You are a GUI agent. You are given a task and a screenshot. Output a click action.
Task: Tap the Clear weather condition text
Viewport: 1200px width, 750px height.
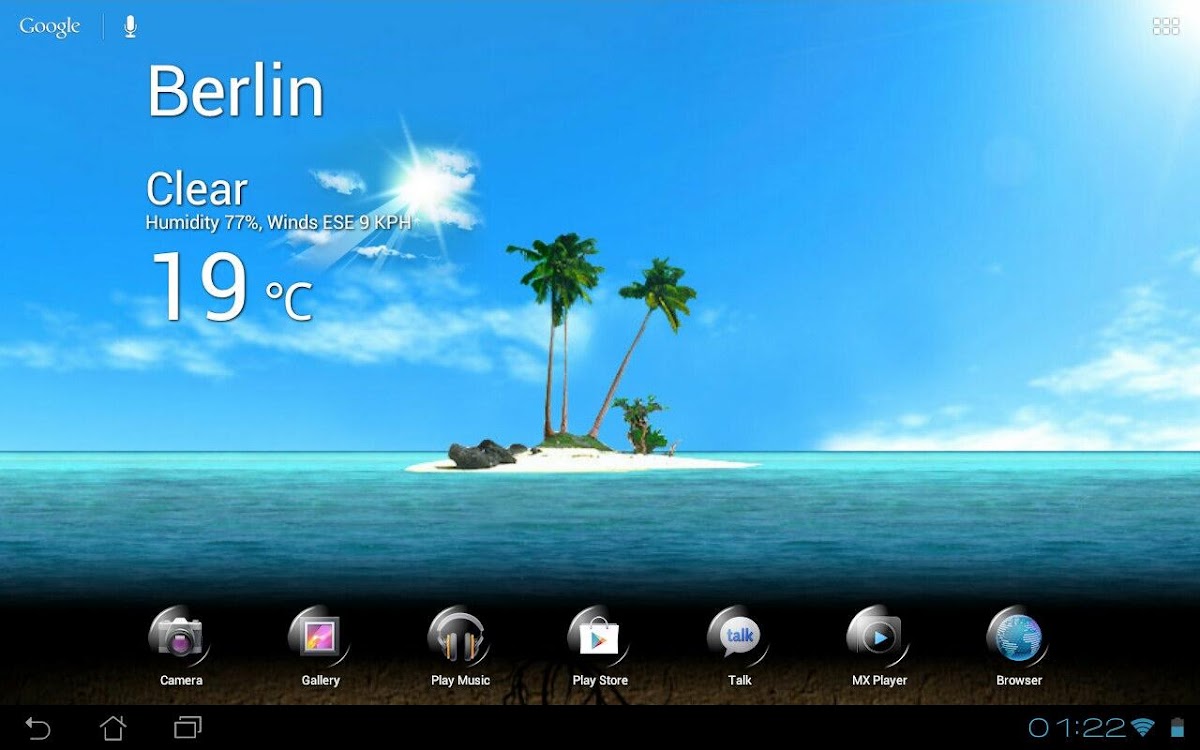[x=197, y=189]
